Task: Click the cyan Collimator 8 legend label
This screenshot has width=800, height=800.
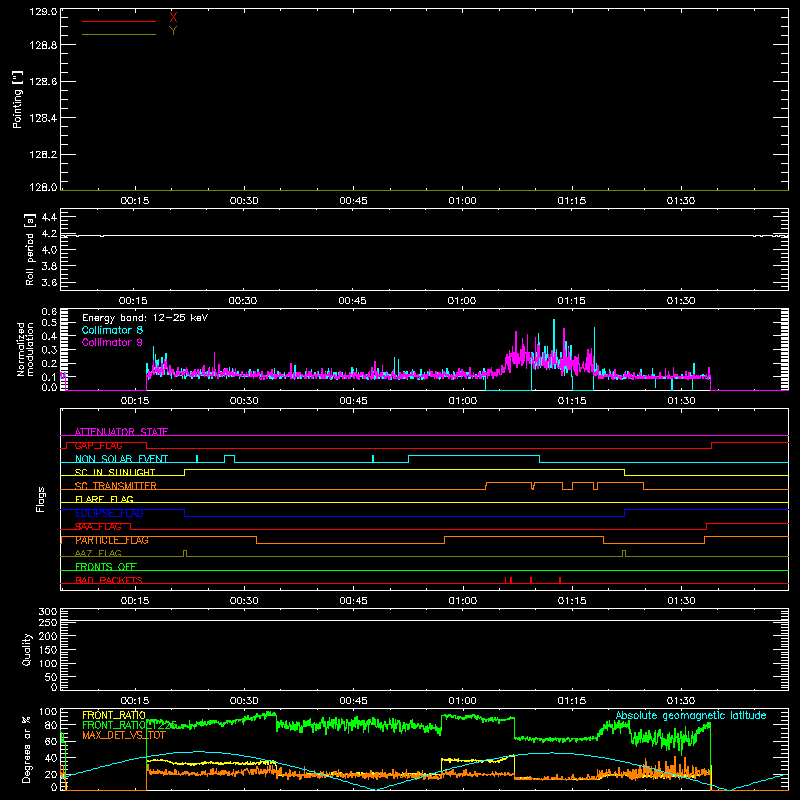Action: tap(112, 330)
